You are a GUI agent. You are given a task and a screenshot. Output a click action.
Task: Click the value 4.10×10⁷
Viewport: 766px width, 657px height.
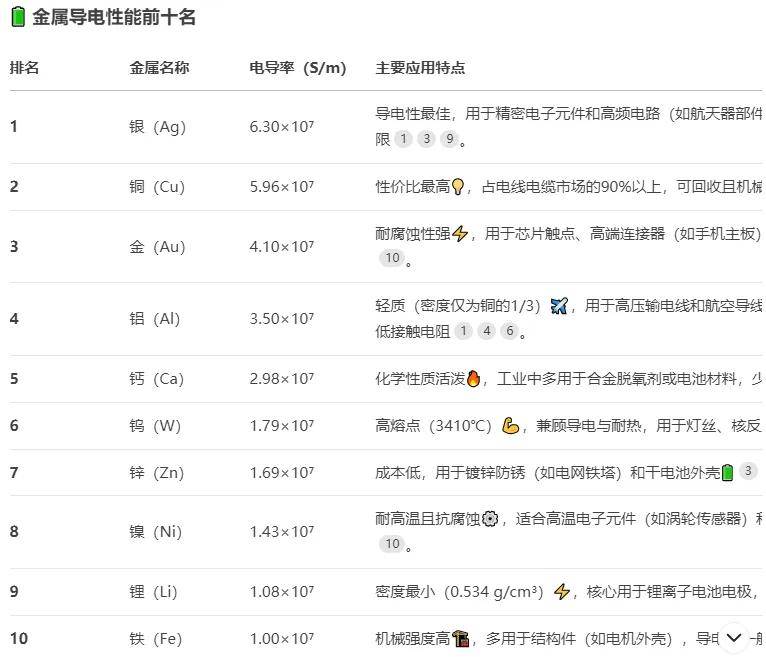click(282, 247)
